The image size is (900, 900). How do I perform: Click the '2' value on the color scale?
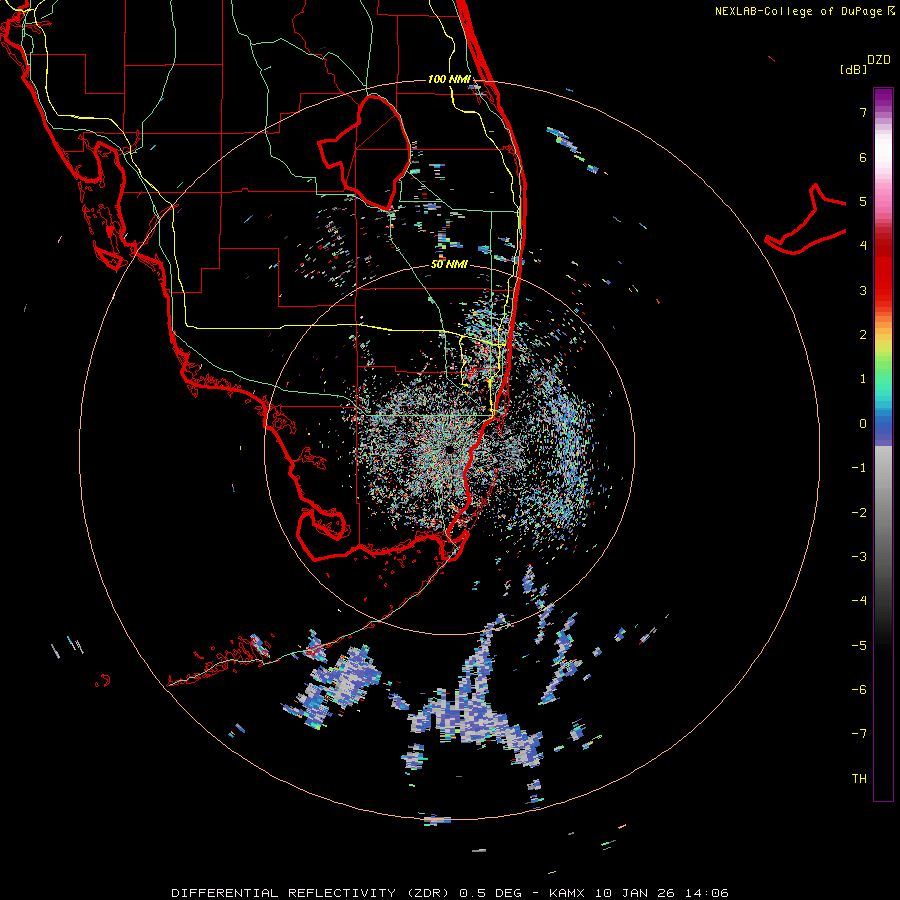coord(863,335)
